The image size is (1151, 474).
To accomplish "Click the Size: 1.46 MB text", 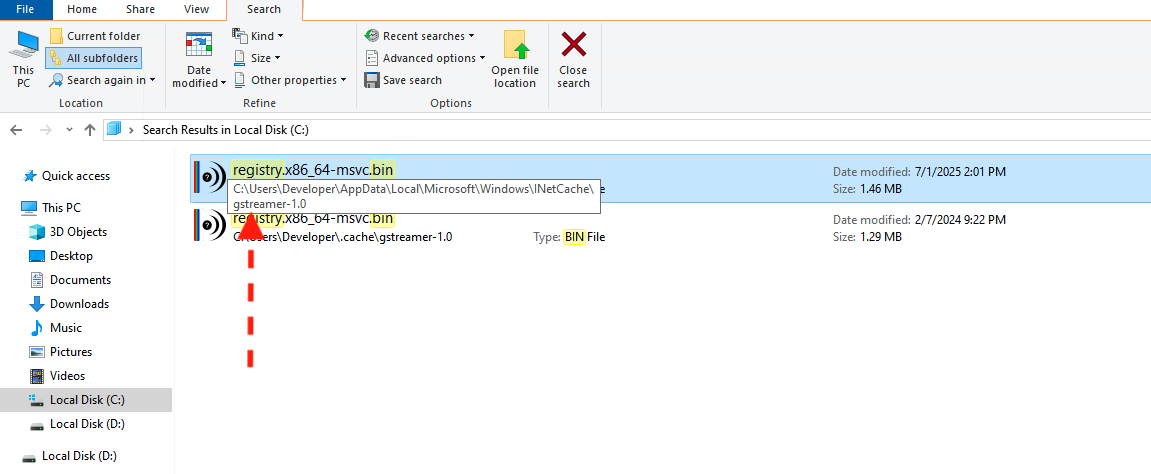I will click(x=867, y=189).
